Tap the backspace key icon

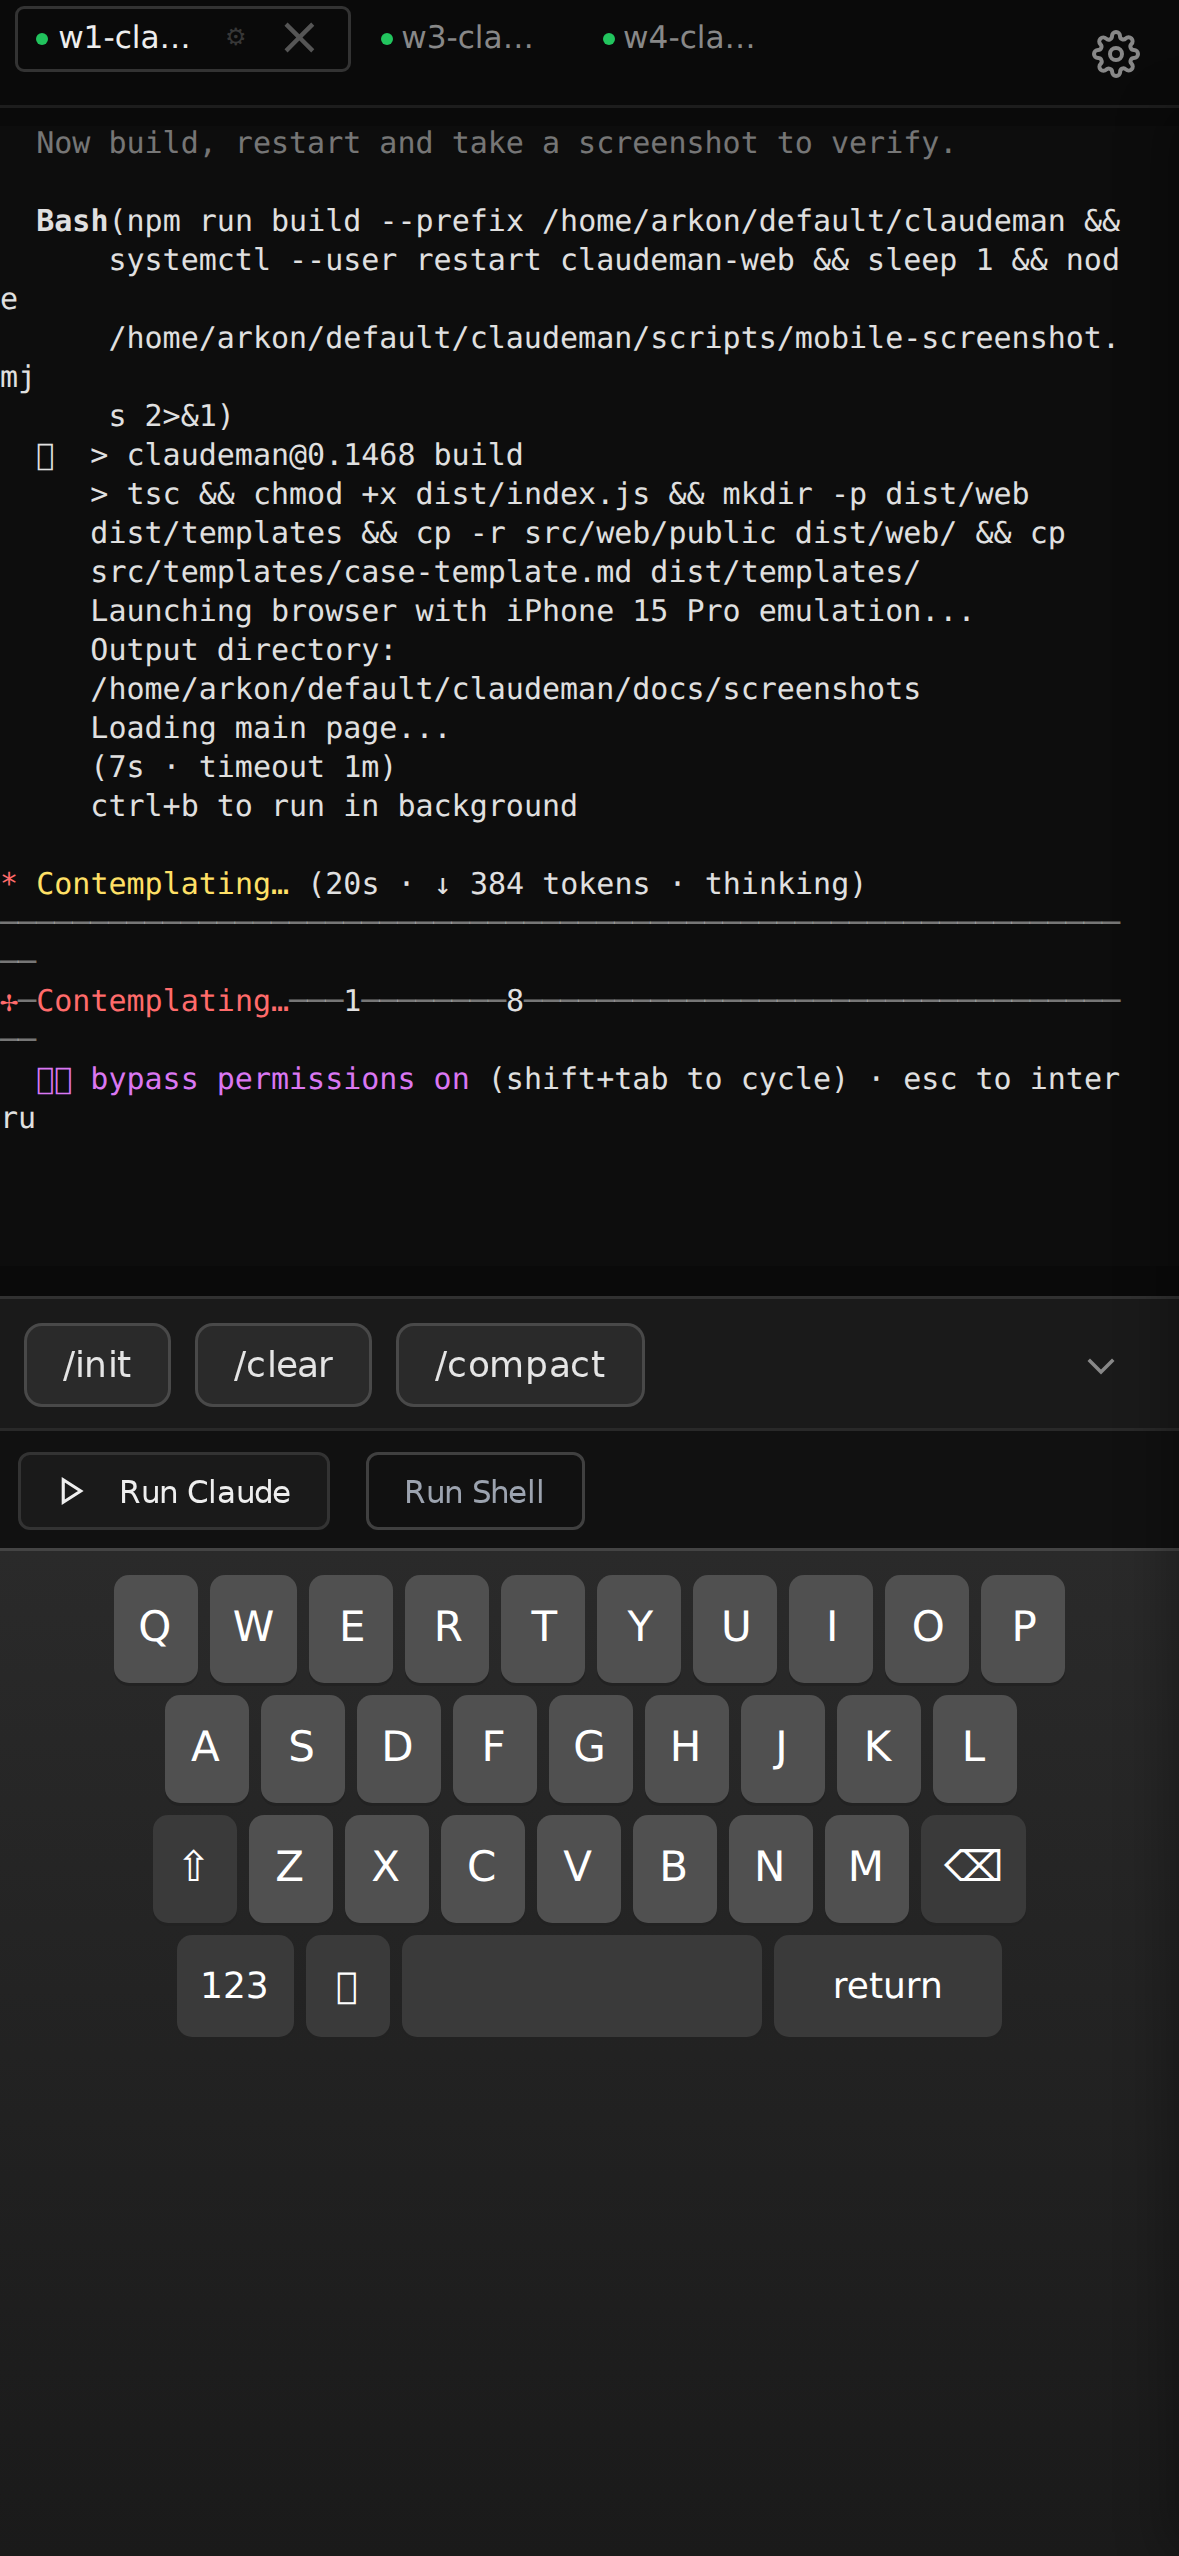973,1867
